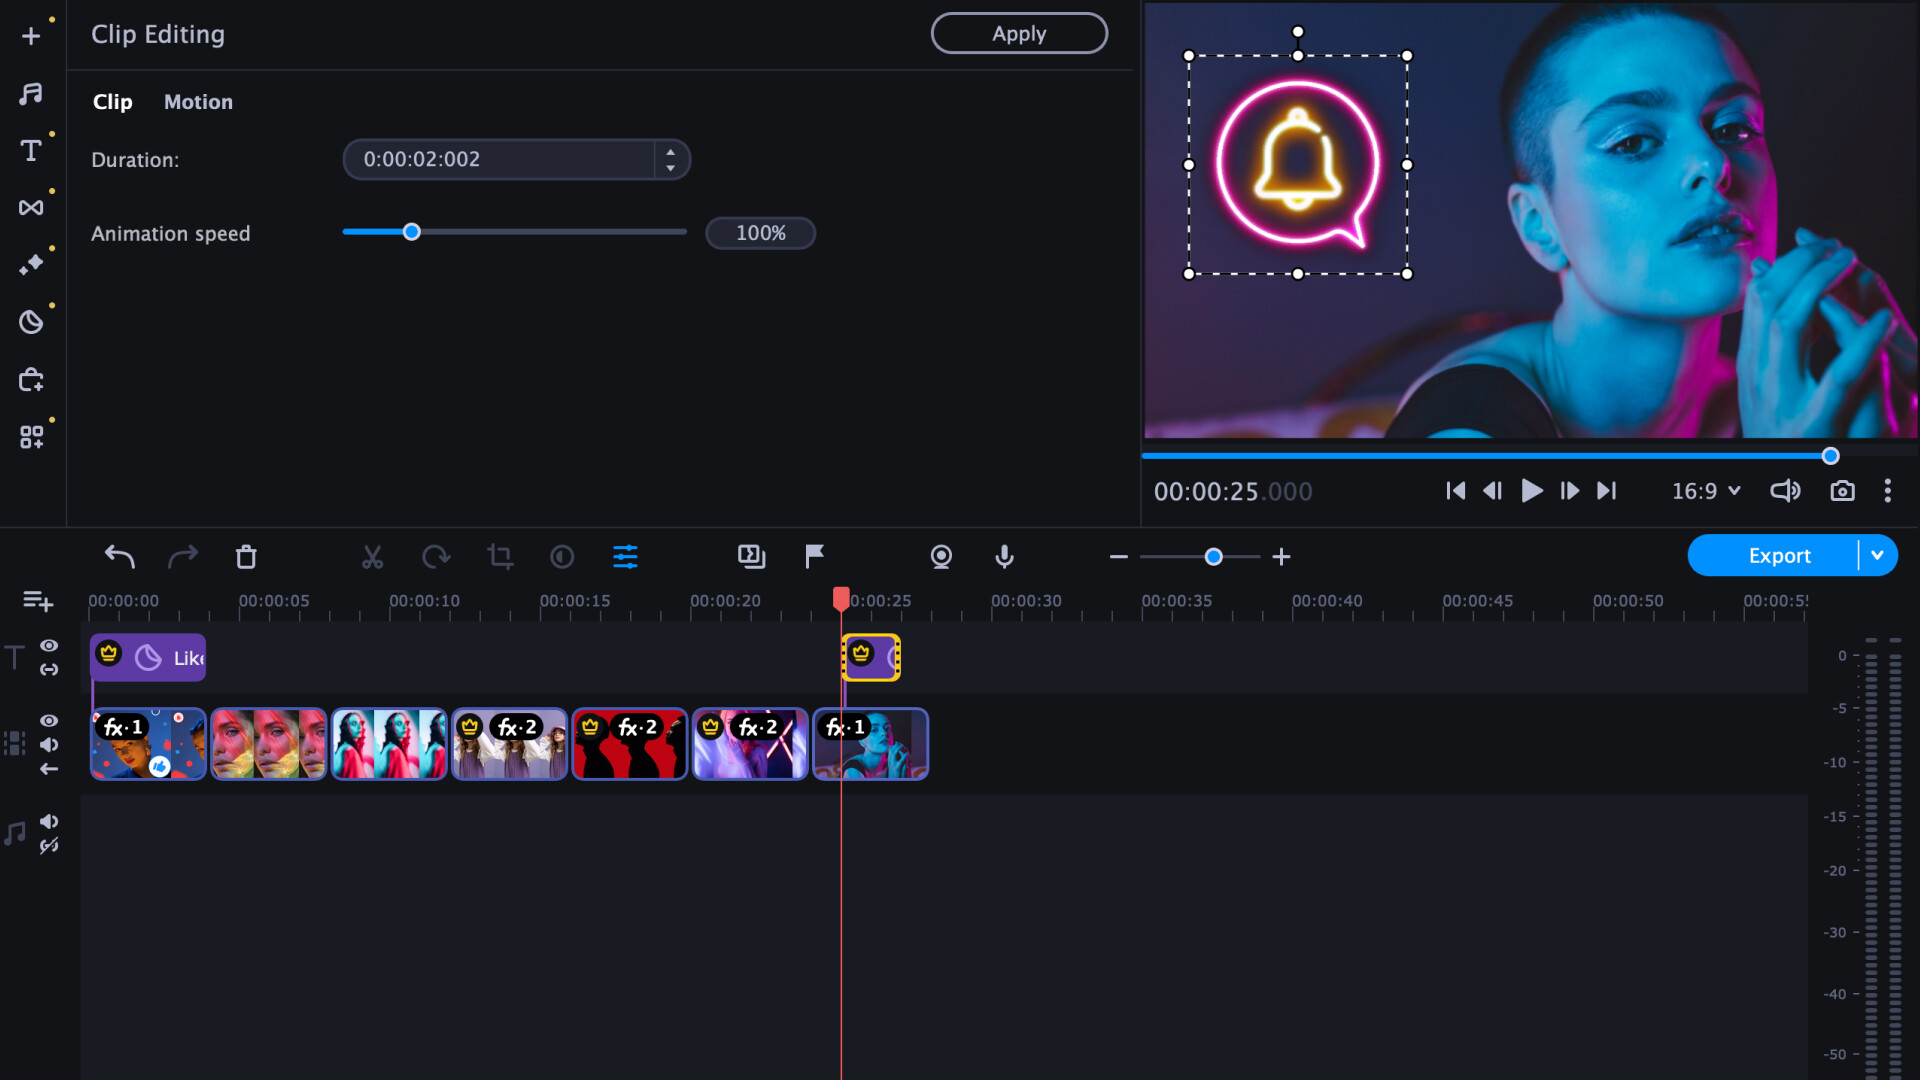Open the Titles panel from the sidebar

click(31, 148)
